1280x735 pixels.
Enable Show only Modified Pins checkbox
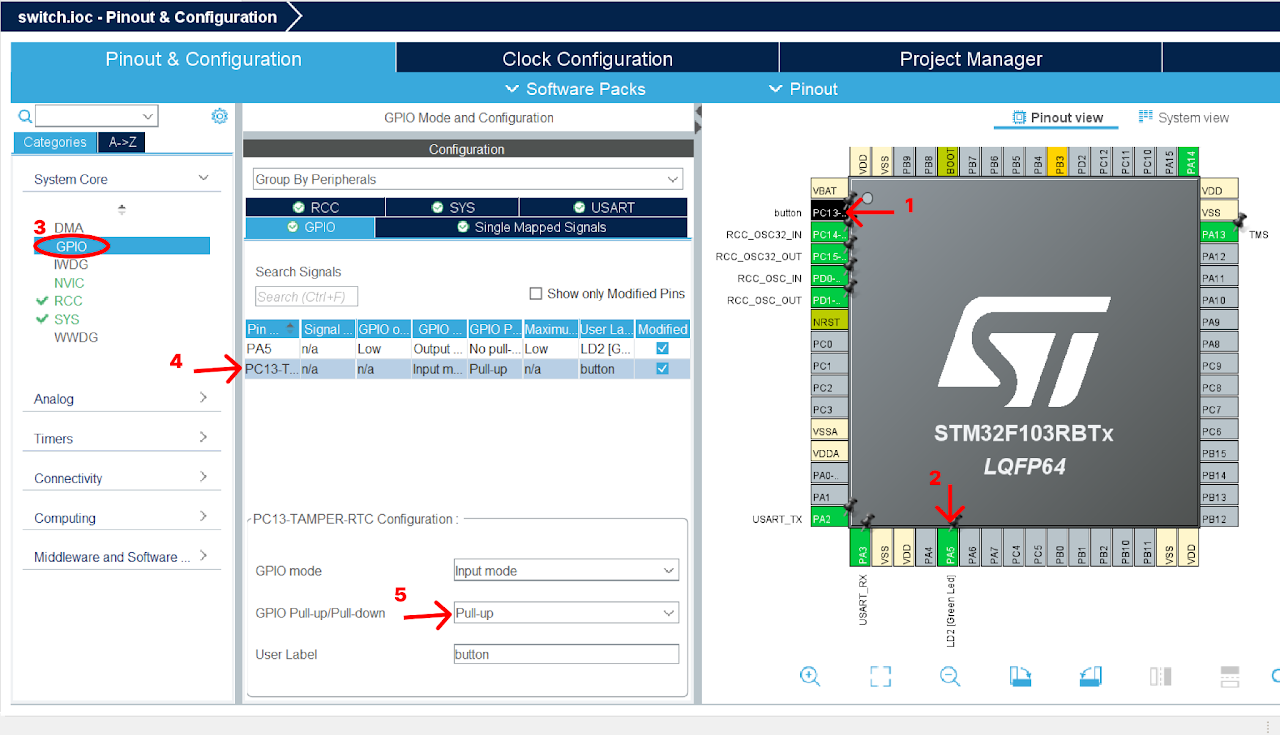tap(536, 294)
